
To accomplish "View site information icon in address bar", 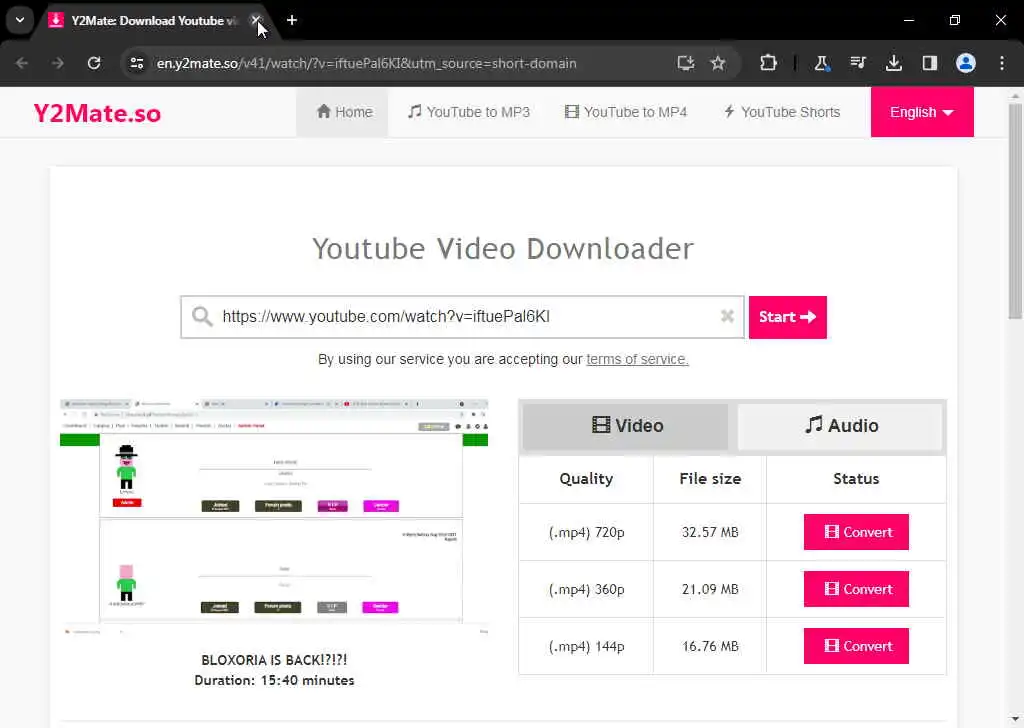I will point(136,63).
